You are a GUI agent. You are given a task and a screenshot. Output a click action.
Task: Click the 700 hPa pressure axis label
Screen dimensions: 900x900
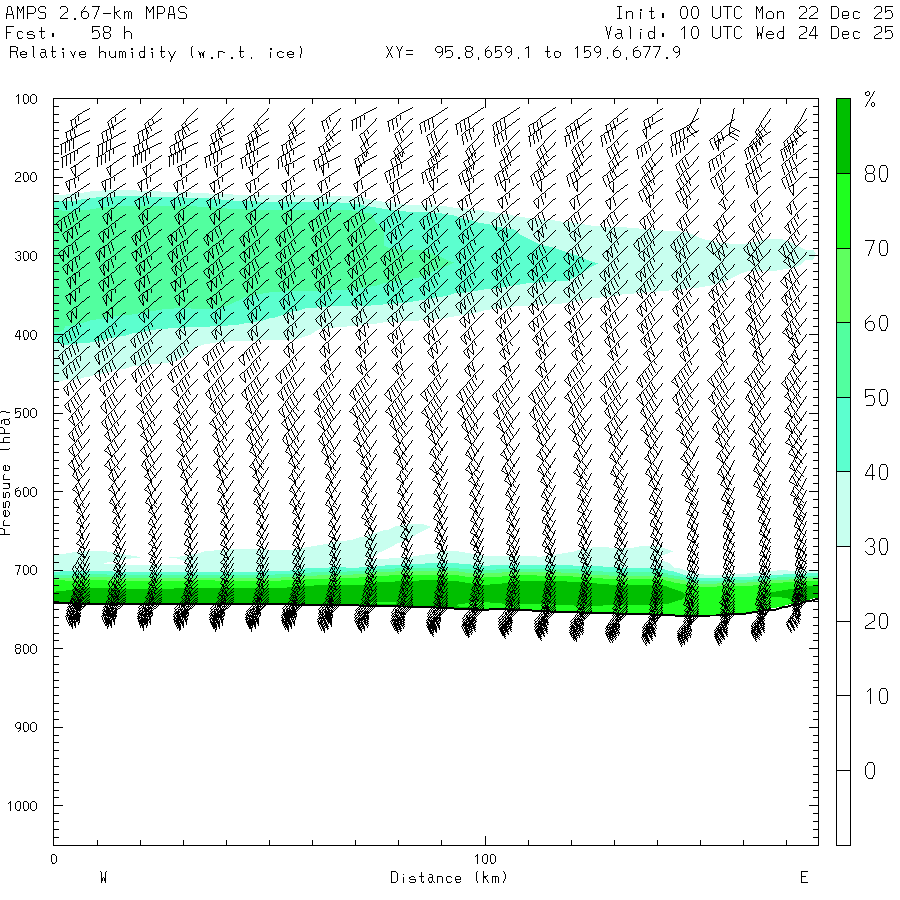pyautogui.click(x=26, y=571)
